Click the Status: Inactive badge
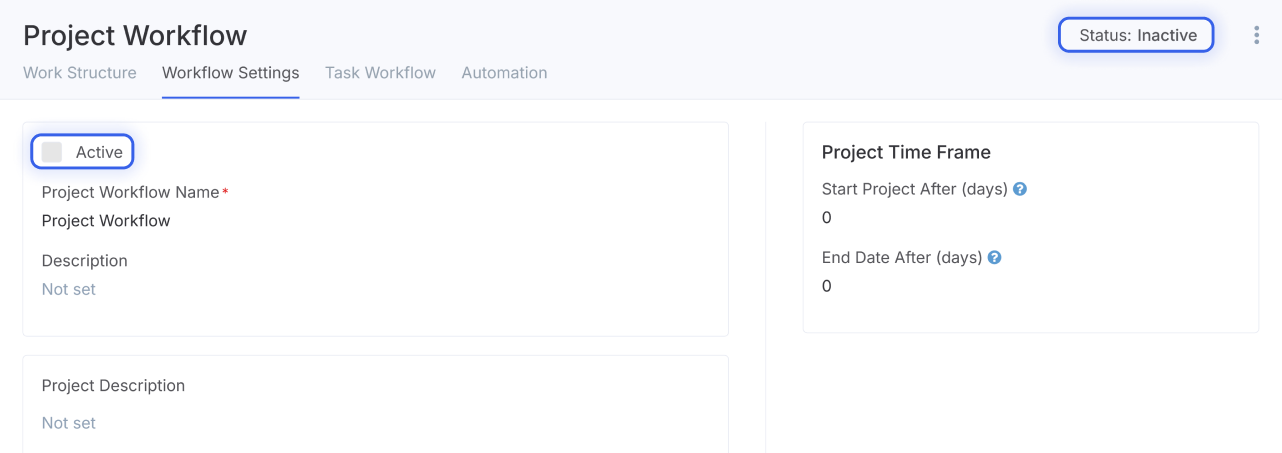 pos(1137,35)
